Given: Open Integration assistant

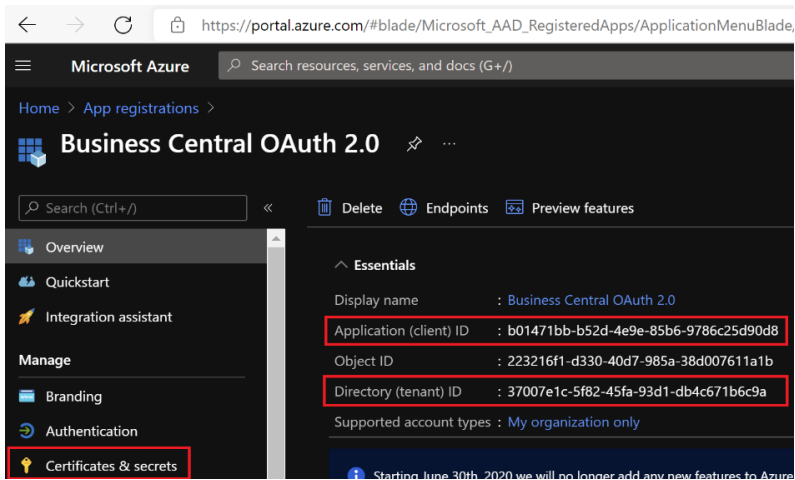Looking at the screenshot, I should coord(108,317).
